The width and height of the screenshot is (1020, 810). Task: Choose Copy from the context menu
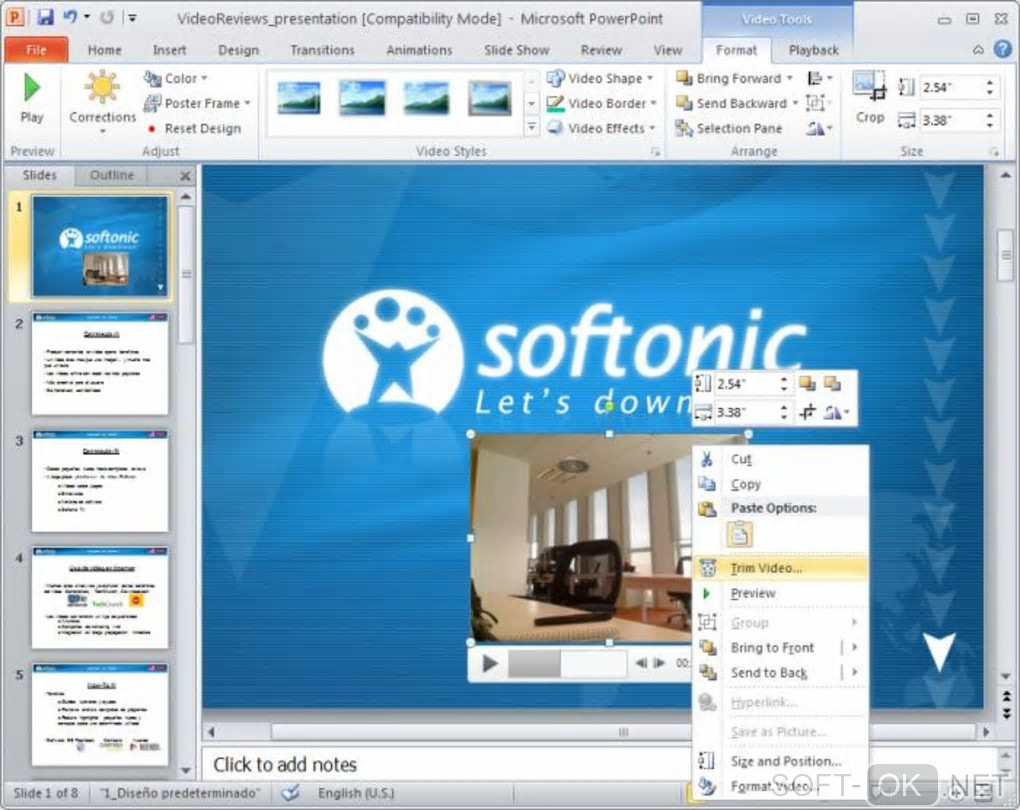tap(781, 484)
